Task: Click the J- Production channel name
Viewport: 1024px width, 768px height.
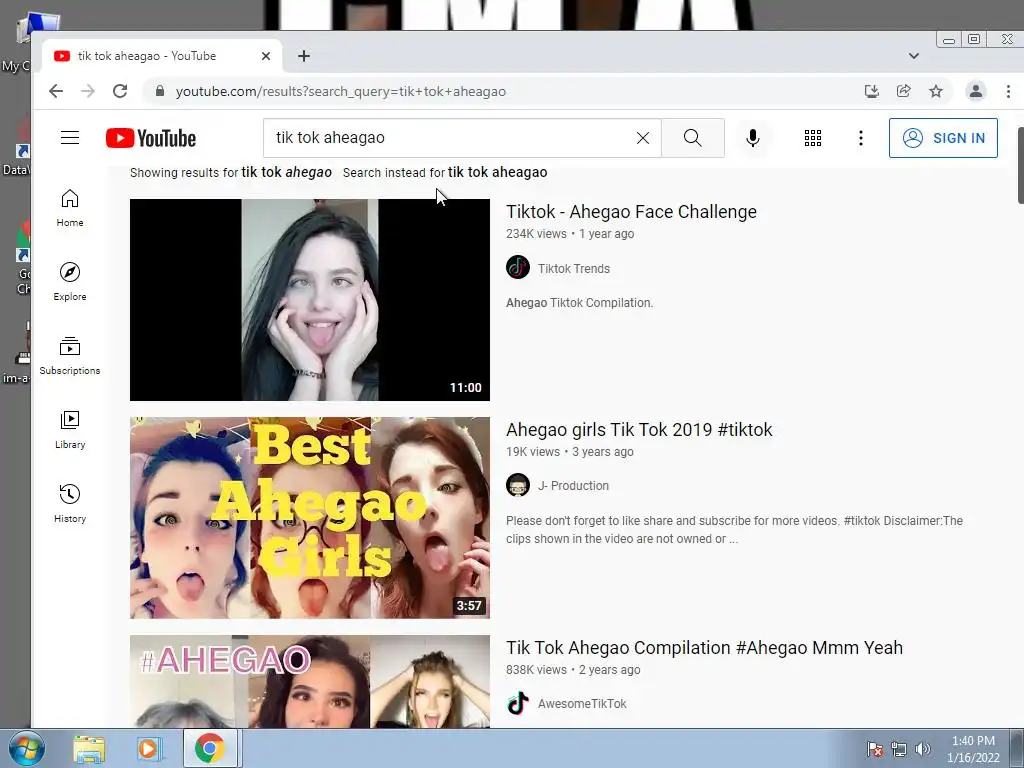Action: pyautogui.click(x=573, y=485)
